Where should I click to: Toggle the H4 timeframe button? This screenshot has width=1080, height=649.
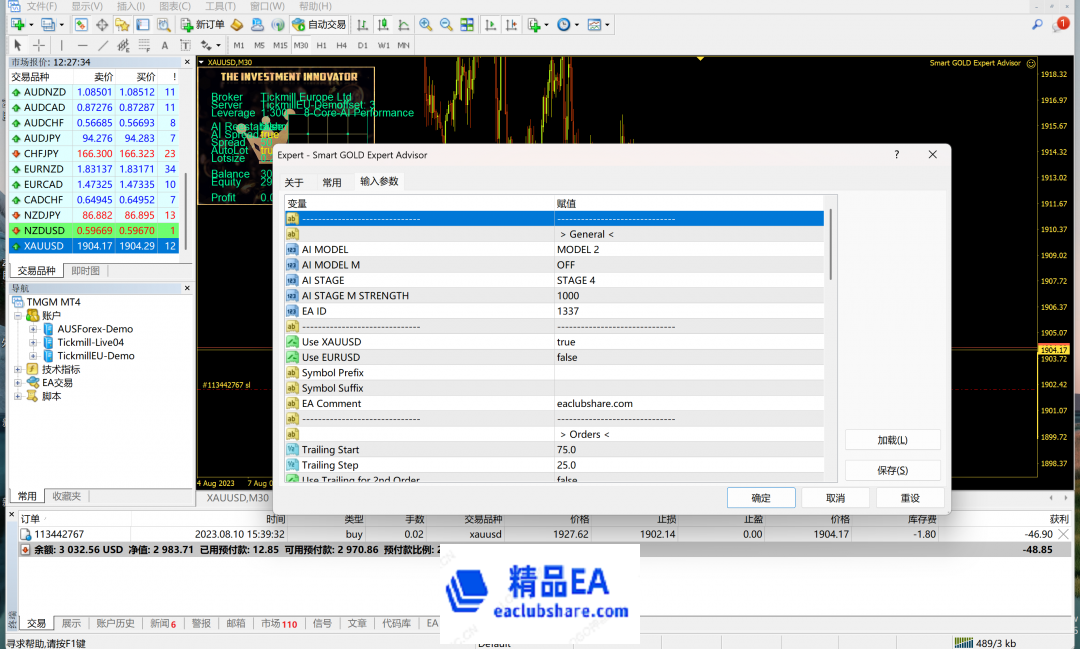(x=342, y=45)
